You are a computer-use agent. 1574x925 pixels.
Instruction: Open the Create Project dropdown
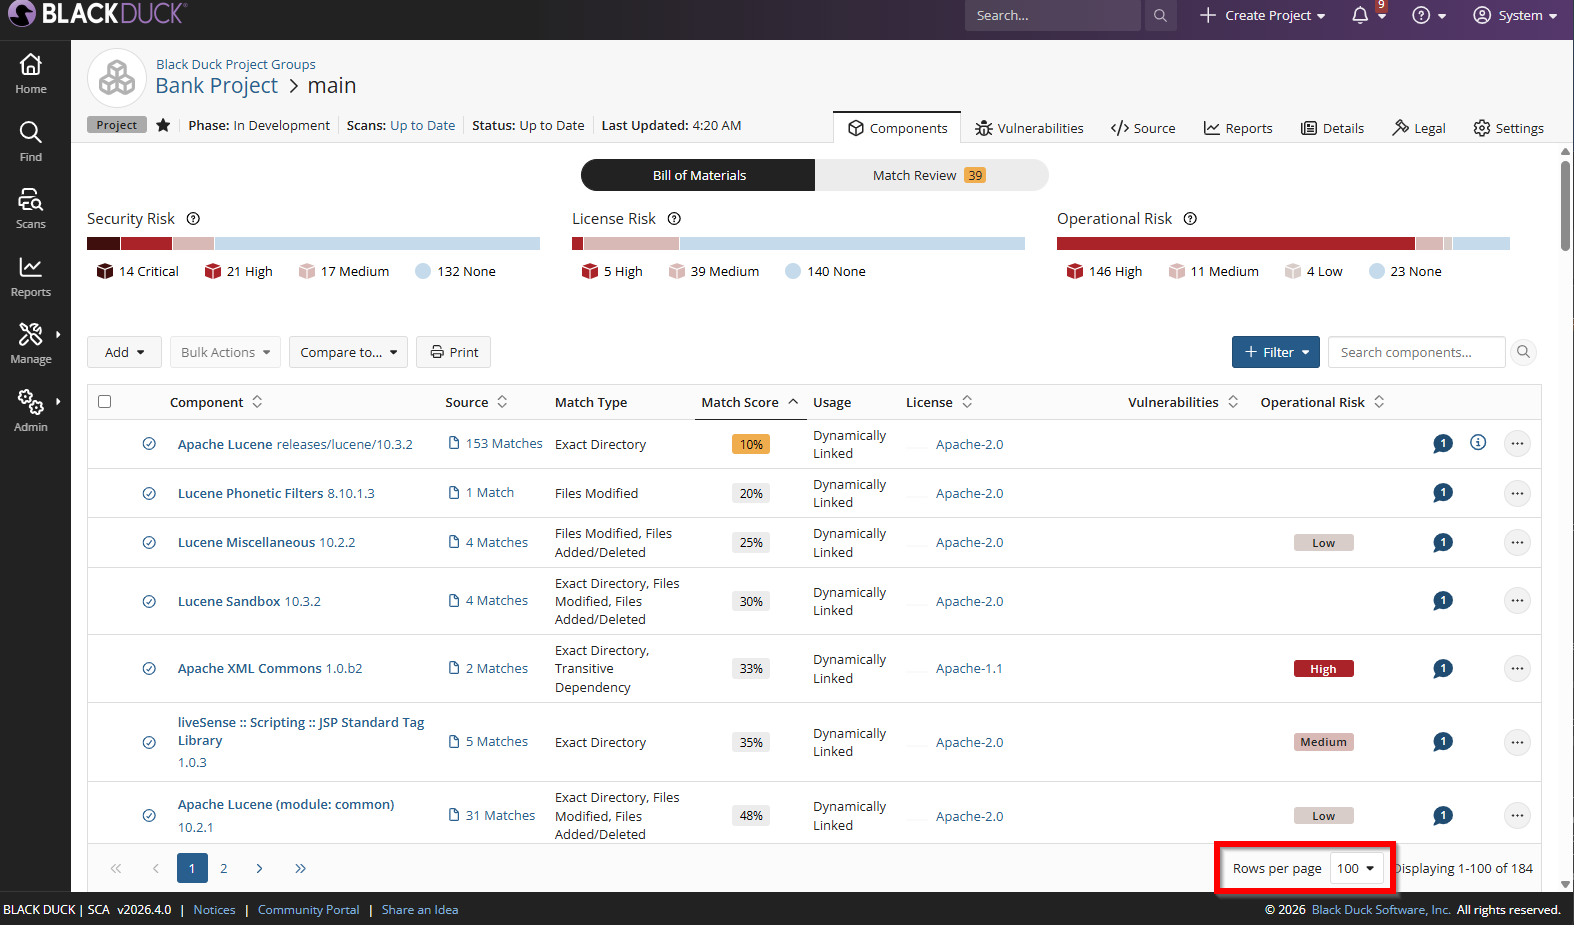point(1263,15)
